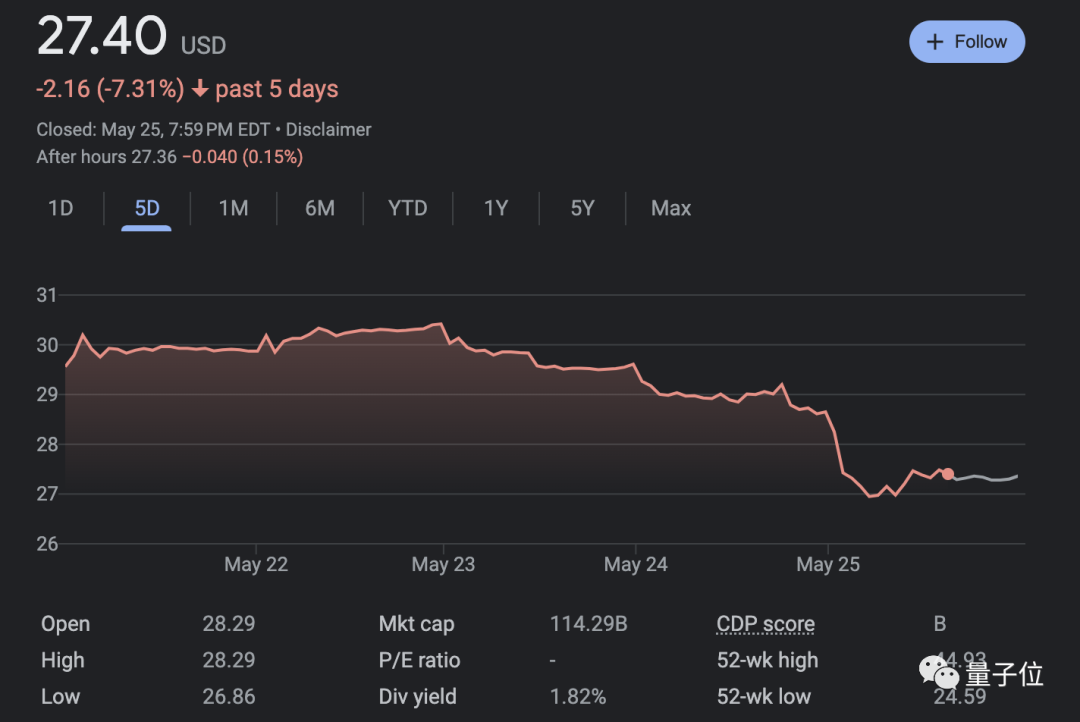Click the May 23 axis label
Viewport: 1080px width, 722px height.
point(443,564)
